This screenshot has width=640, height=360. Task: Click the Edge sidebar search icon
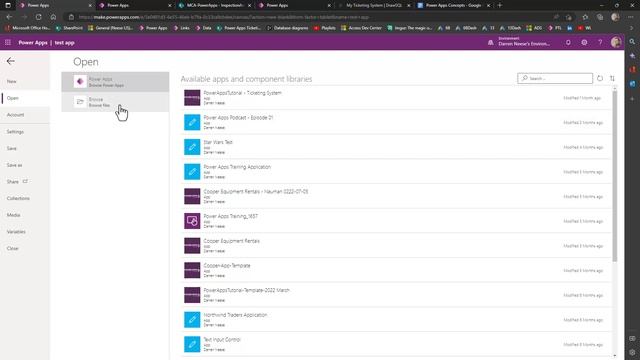tap(632, 42)
